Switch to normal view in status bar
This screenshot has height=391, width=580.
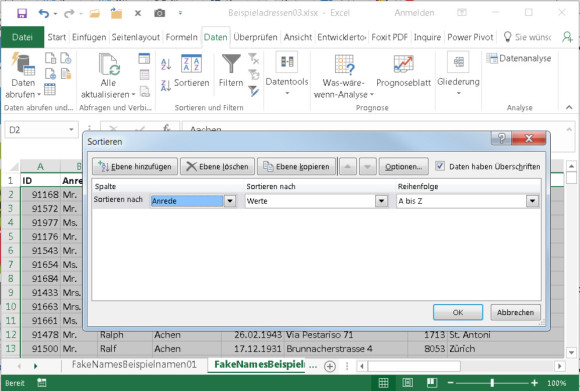(384, 383)
